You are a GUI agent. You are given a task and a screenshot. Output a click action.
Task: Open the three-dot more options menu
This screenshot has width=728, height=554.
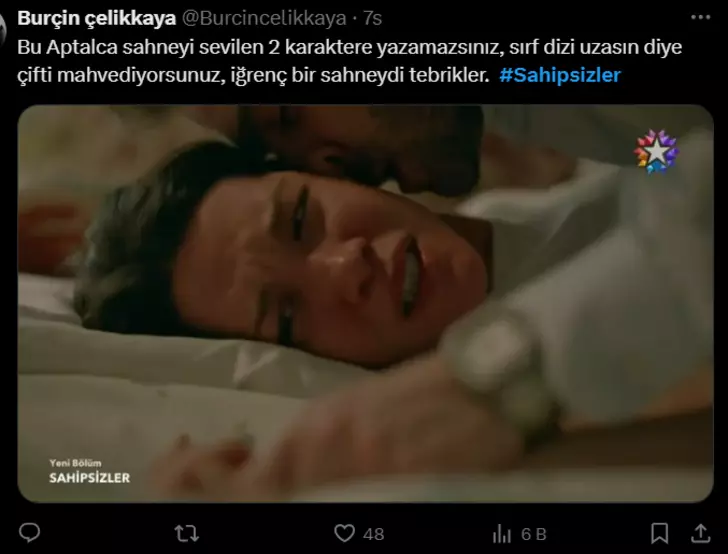coord(701,18)
